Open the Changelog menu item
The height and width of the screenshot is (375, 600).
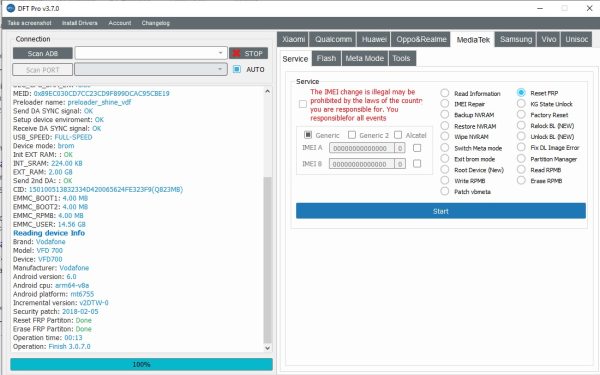pos(155,23)
